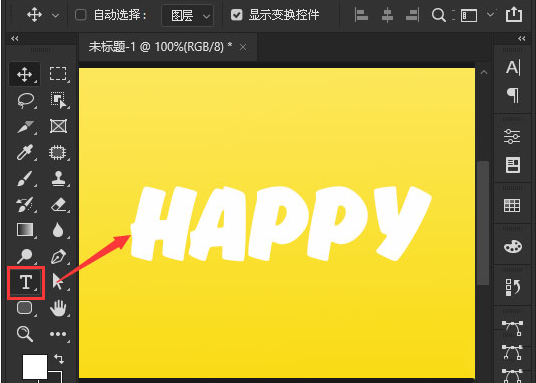Image resolution: width=536 pixels, height=383 pixels.
Task: Select the Brush tool
Action: point(25,179)
